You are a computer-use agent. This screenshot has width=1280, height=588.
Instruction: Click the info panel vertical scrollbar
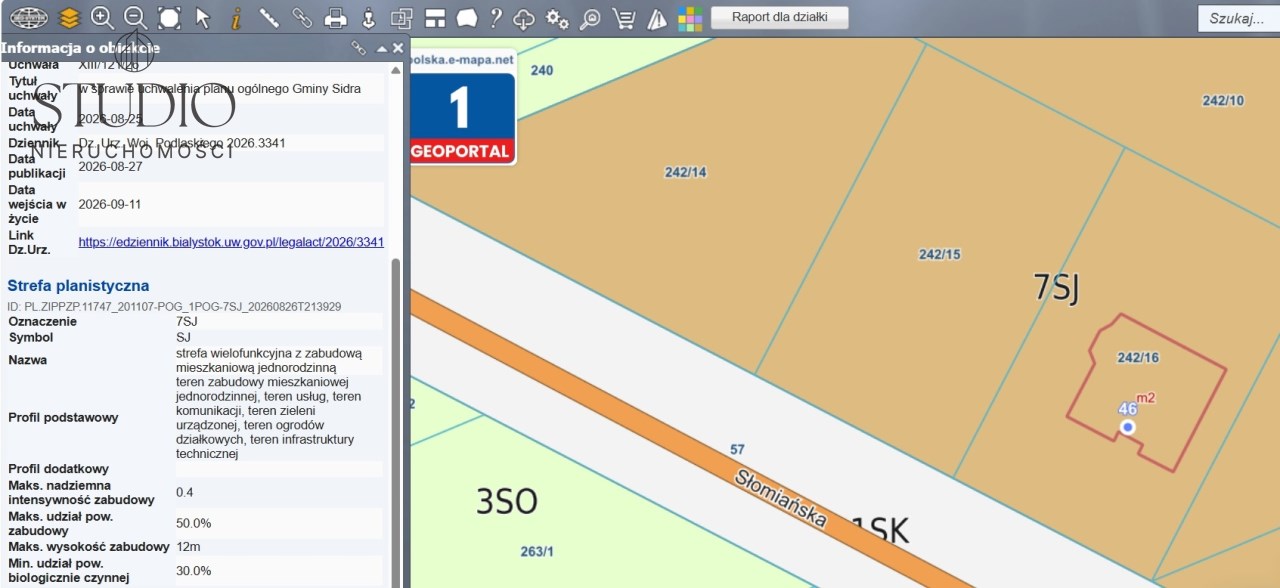[x=395, y=420]
